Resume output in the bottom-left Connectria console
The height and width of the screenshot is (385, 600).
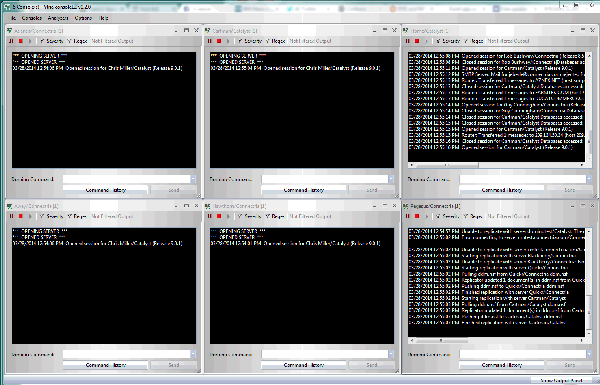point(30,216)
